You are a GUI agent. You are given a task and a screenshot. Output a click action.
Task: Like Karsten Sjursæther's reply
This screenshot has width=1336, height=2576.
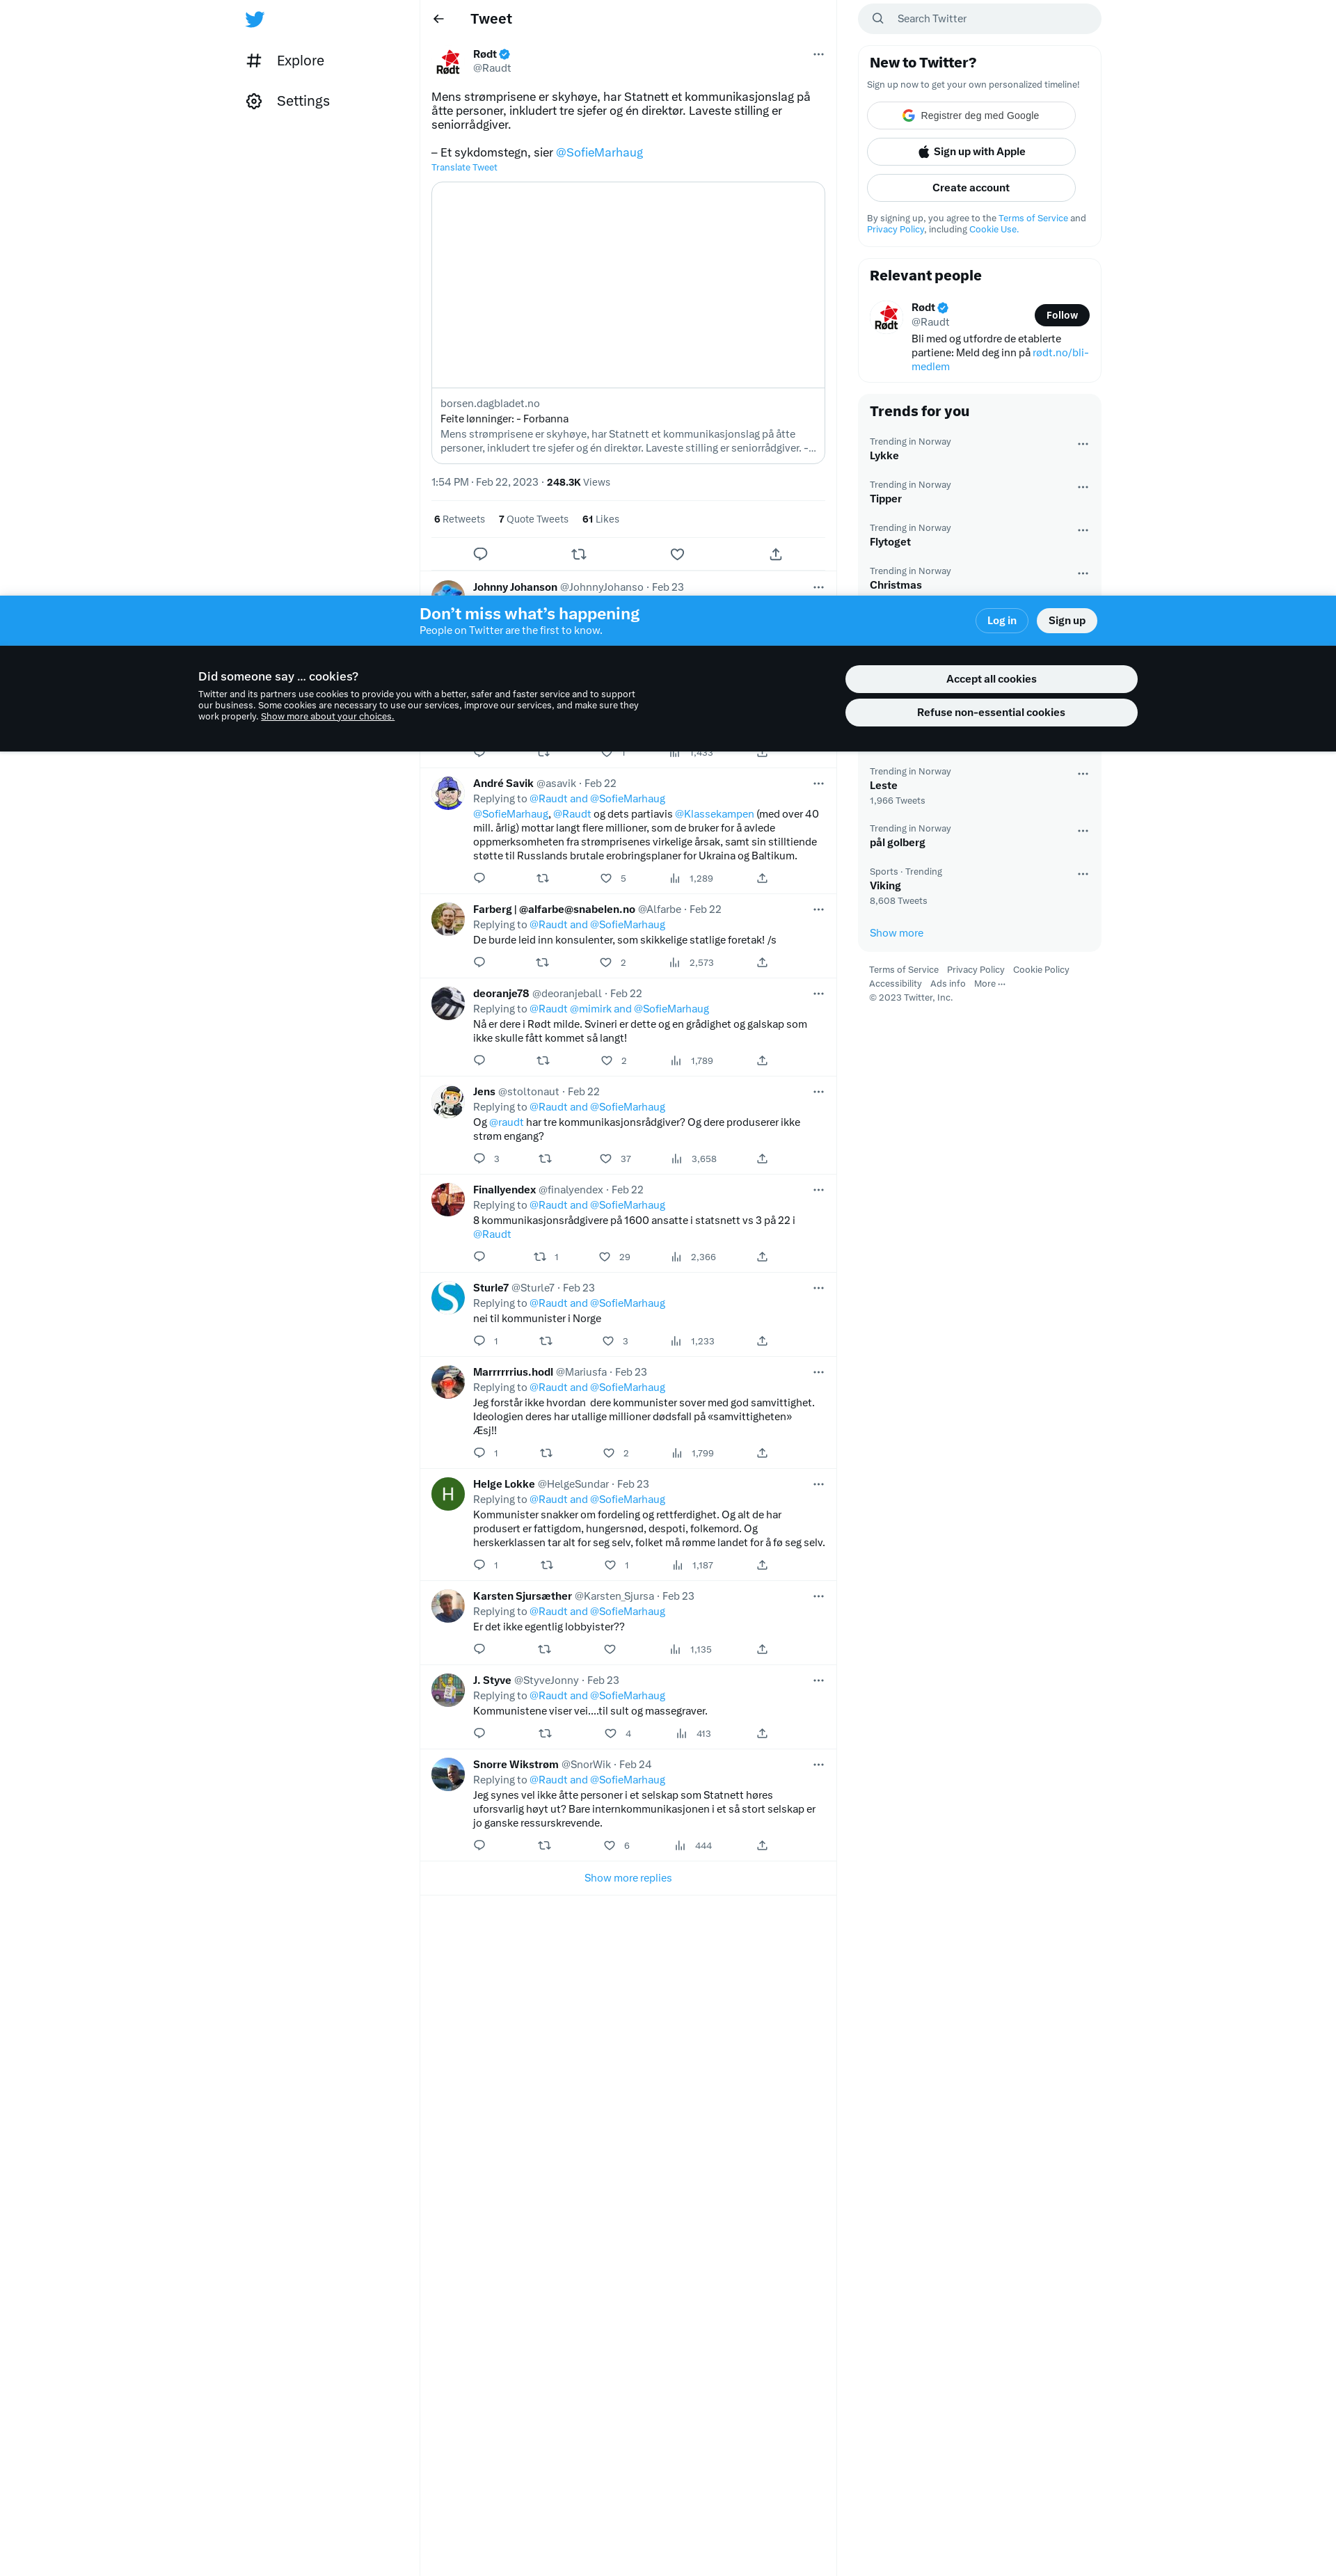tap(610, 1648)
